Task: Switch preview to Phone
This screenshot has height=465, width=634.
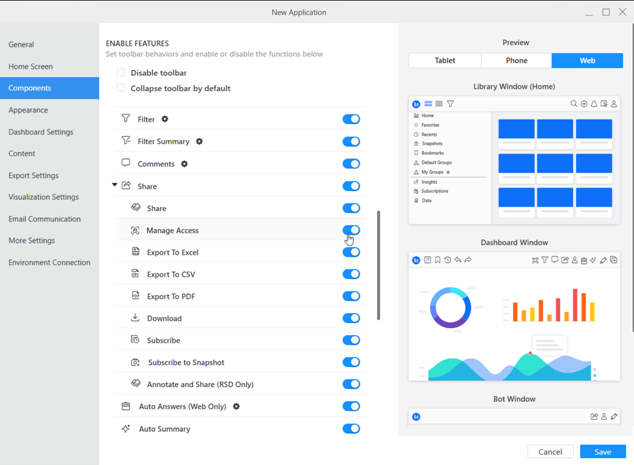Action: [516, 60]
